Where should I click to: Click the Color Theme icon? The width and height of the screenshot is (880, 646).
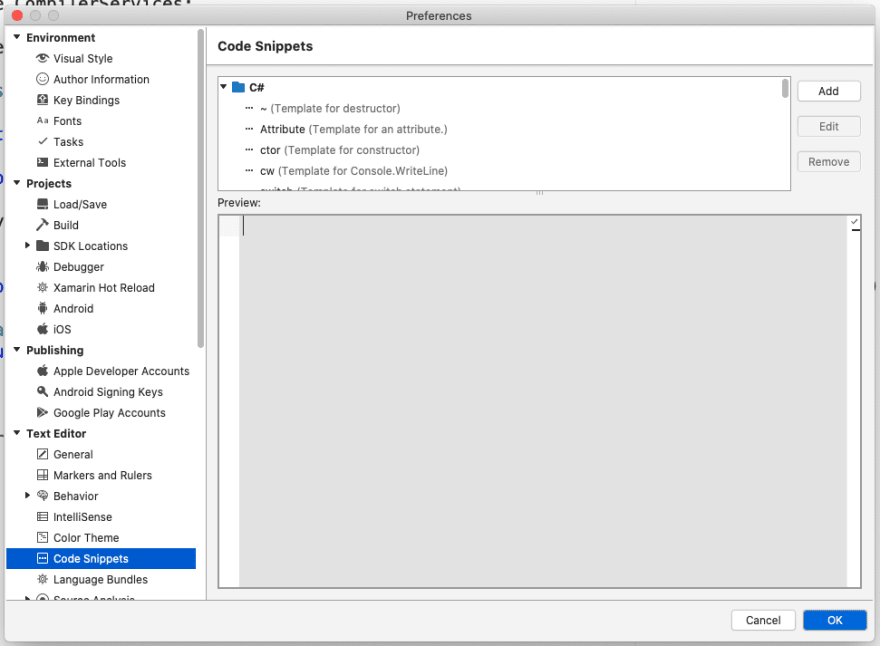[42, 537]
